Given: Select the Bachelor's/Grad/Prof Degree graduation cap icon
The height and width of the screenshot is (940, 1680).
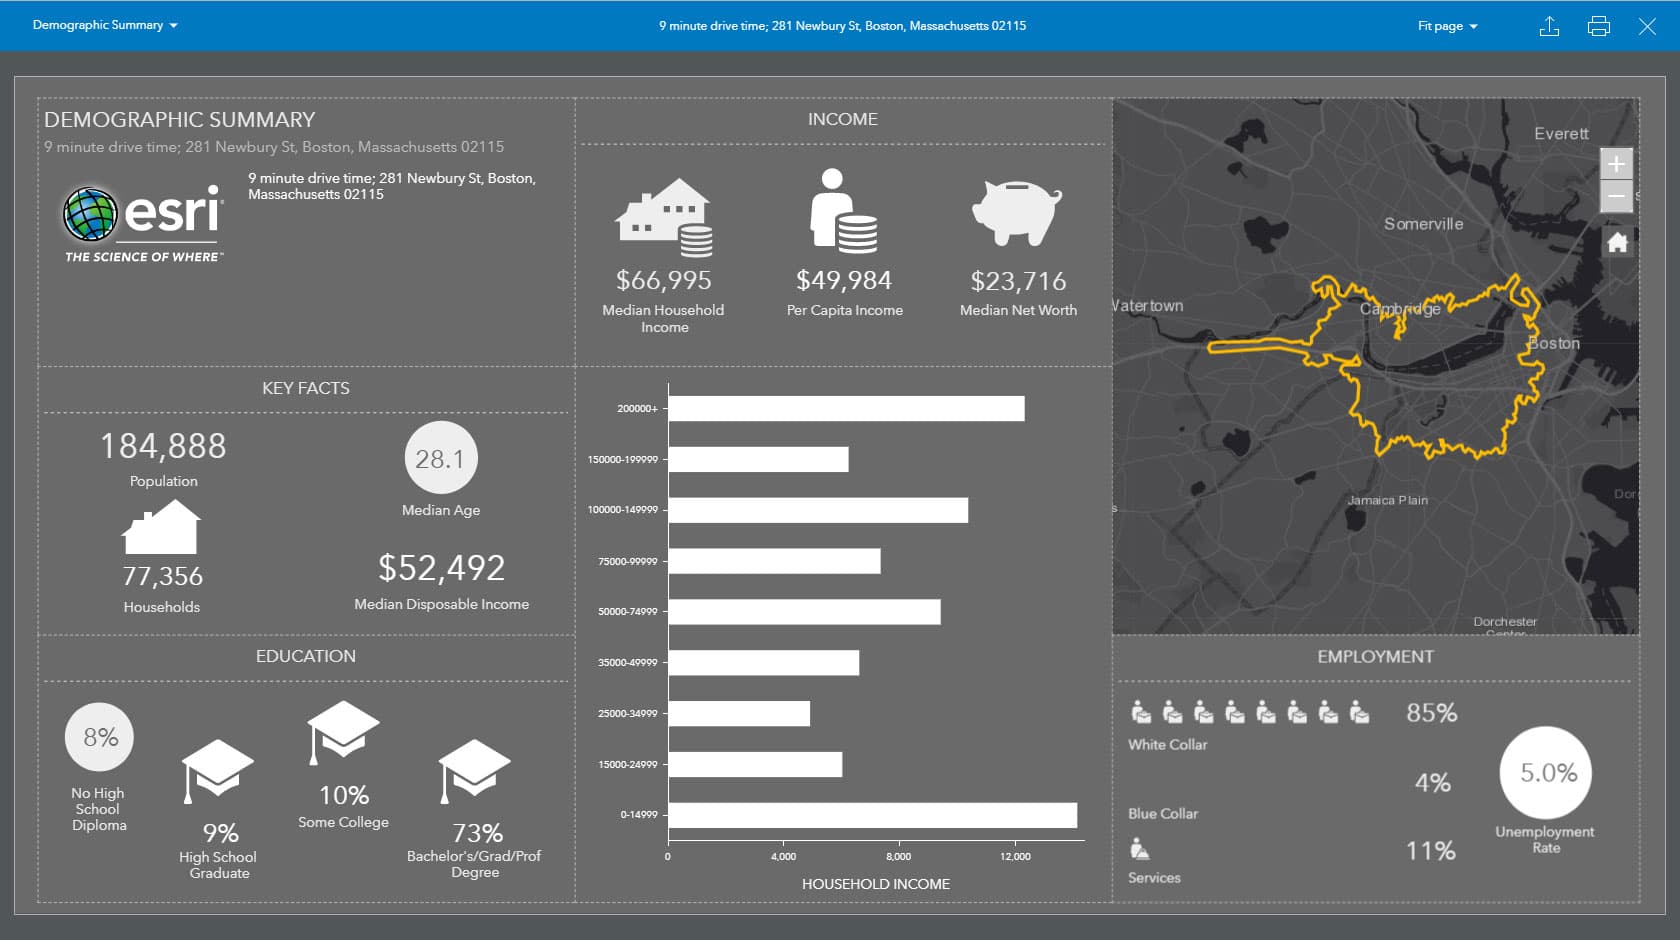Looking at the screenshot, I should pos(474,765).
